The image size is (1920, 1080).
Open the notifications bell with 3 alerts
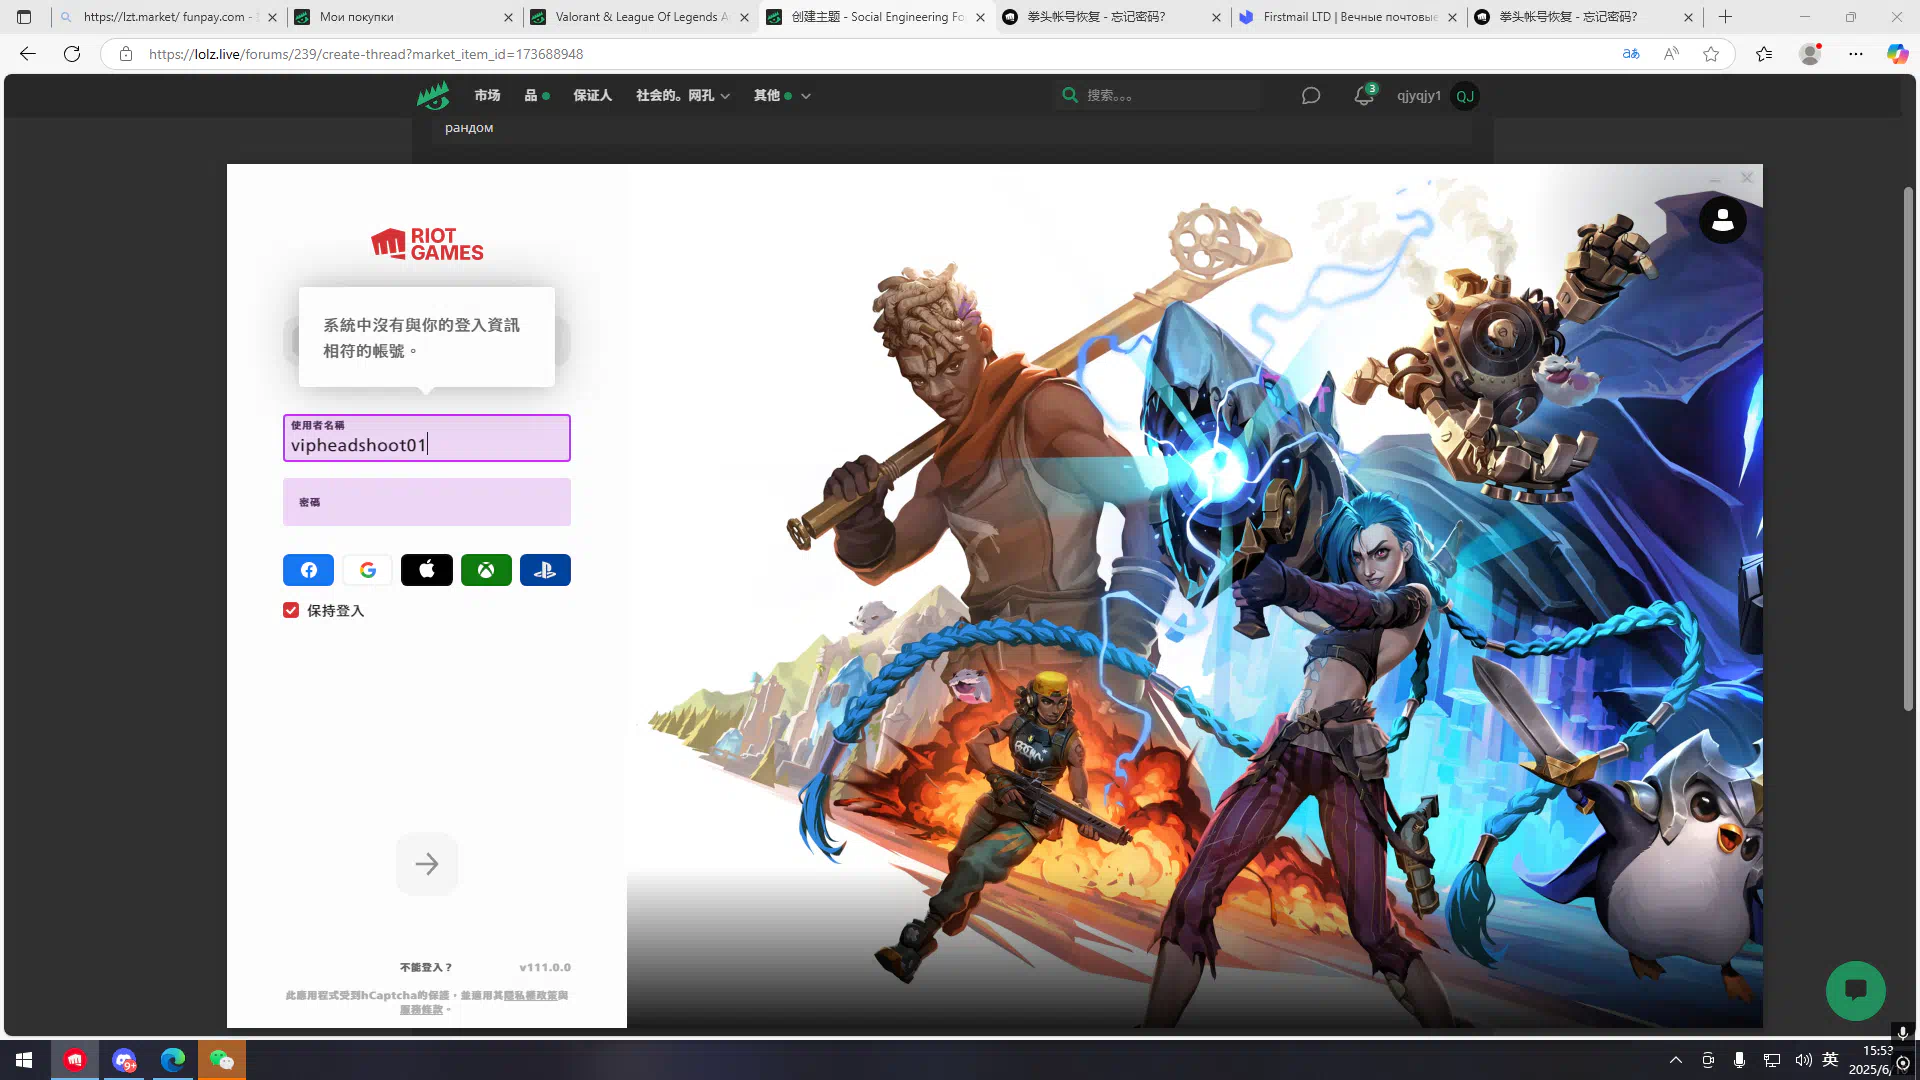click(x=1364, y=96)
